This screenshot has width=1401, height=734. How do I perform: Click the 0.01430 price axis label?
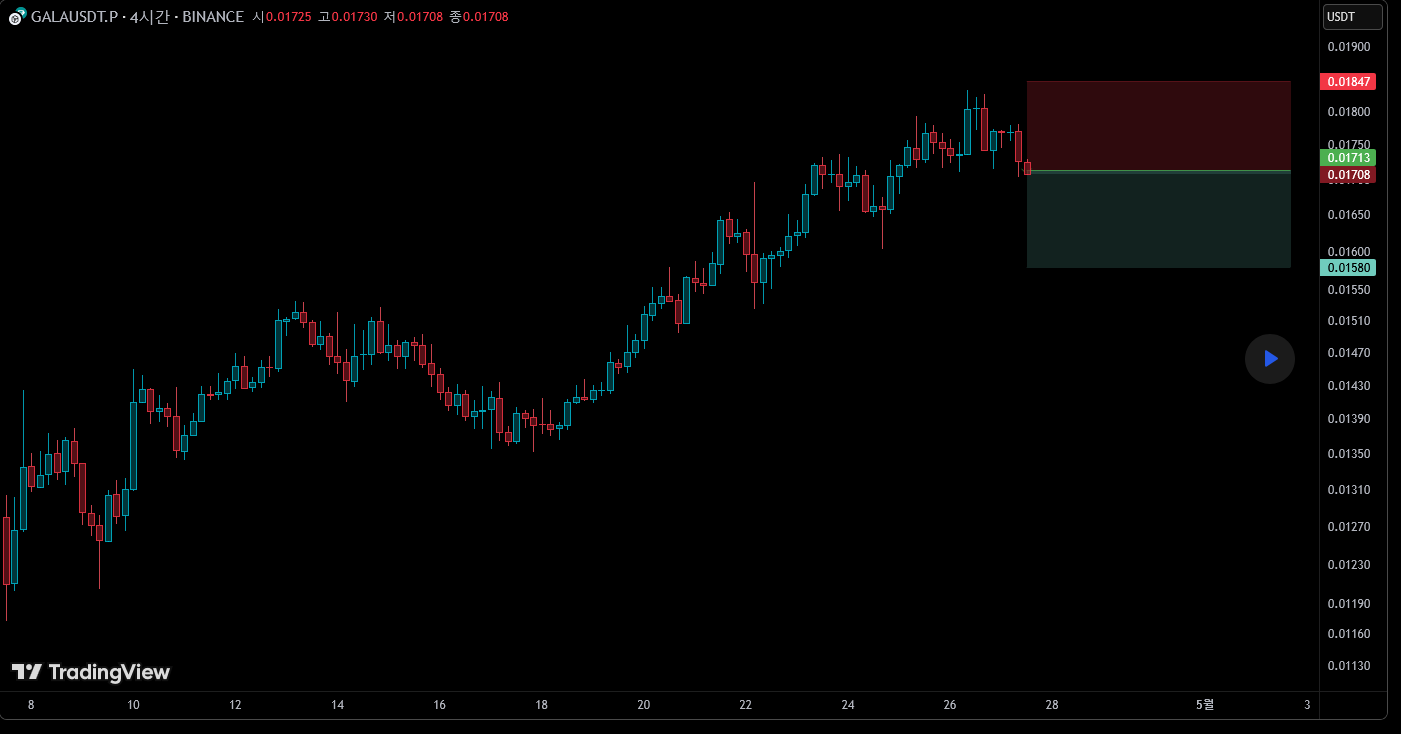[x=1348, y=386]
